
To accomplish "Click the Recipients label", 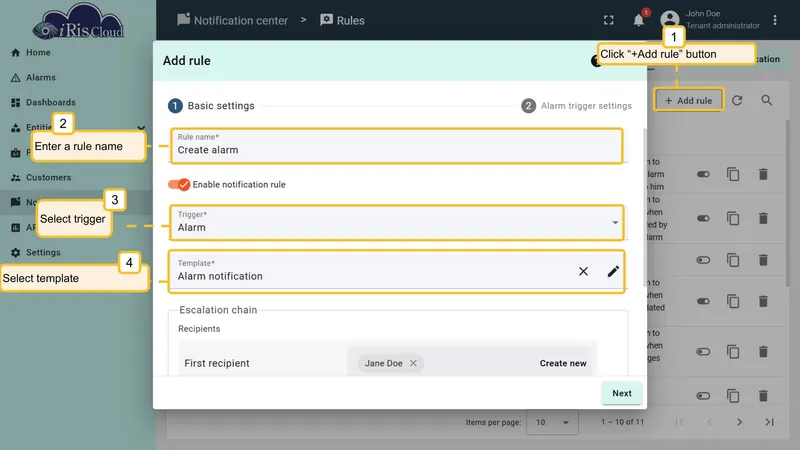I will (x=199, y=329).
